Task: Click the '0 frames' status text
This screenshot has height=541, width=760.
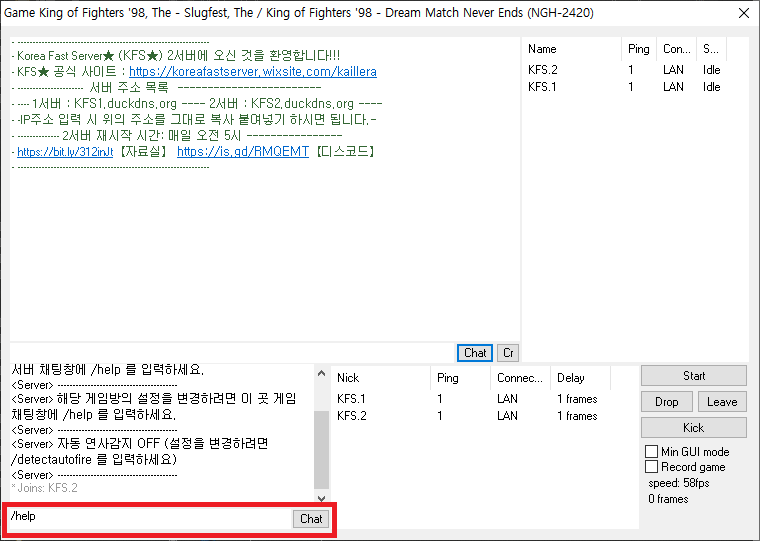Action: (x=668, y=499)
